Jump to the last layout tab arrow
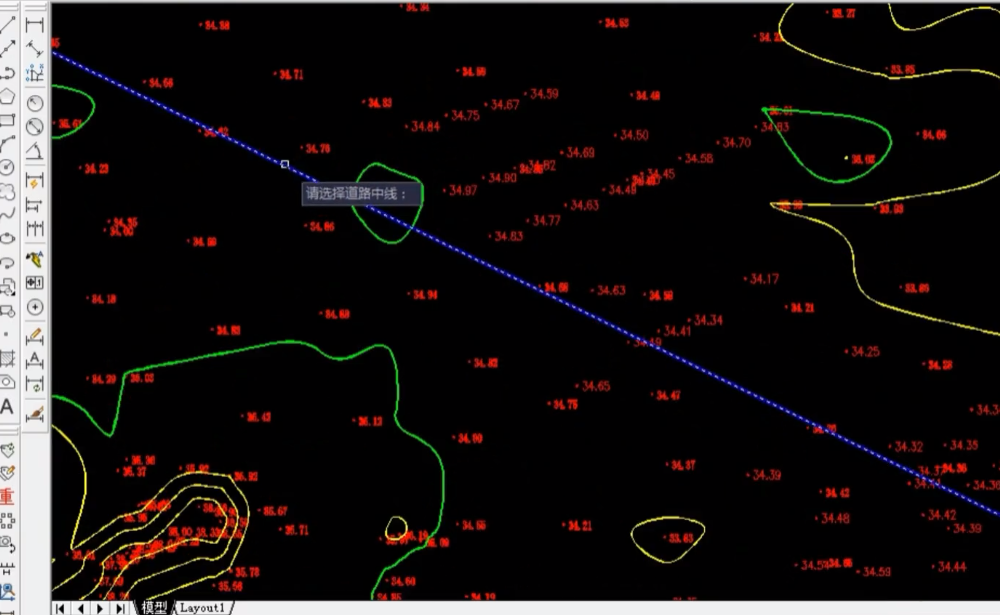 121,607
